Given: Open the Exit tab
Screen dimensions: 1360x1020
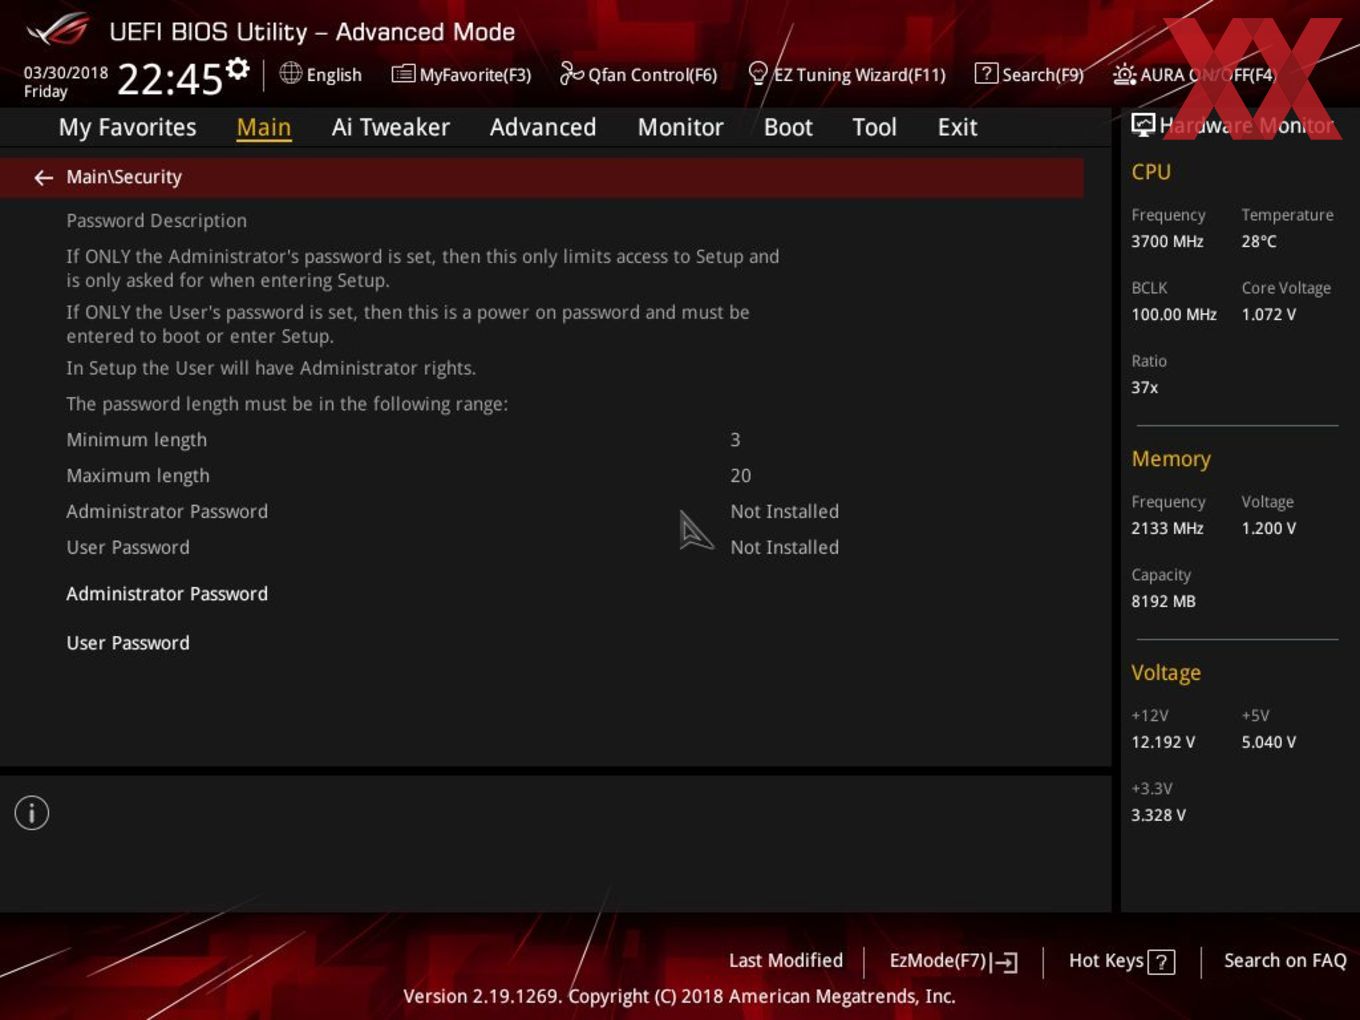Looking at the screenshot, I should coord(957,127).
